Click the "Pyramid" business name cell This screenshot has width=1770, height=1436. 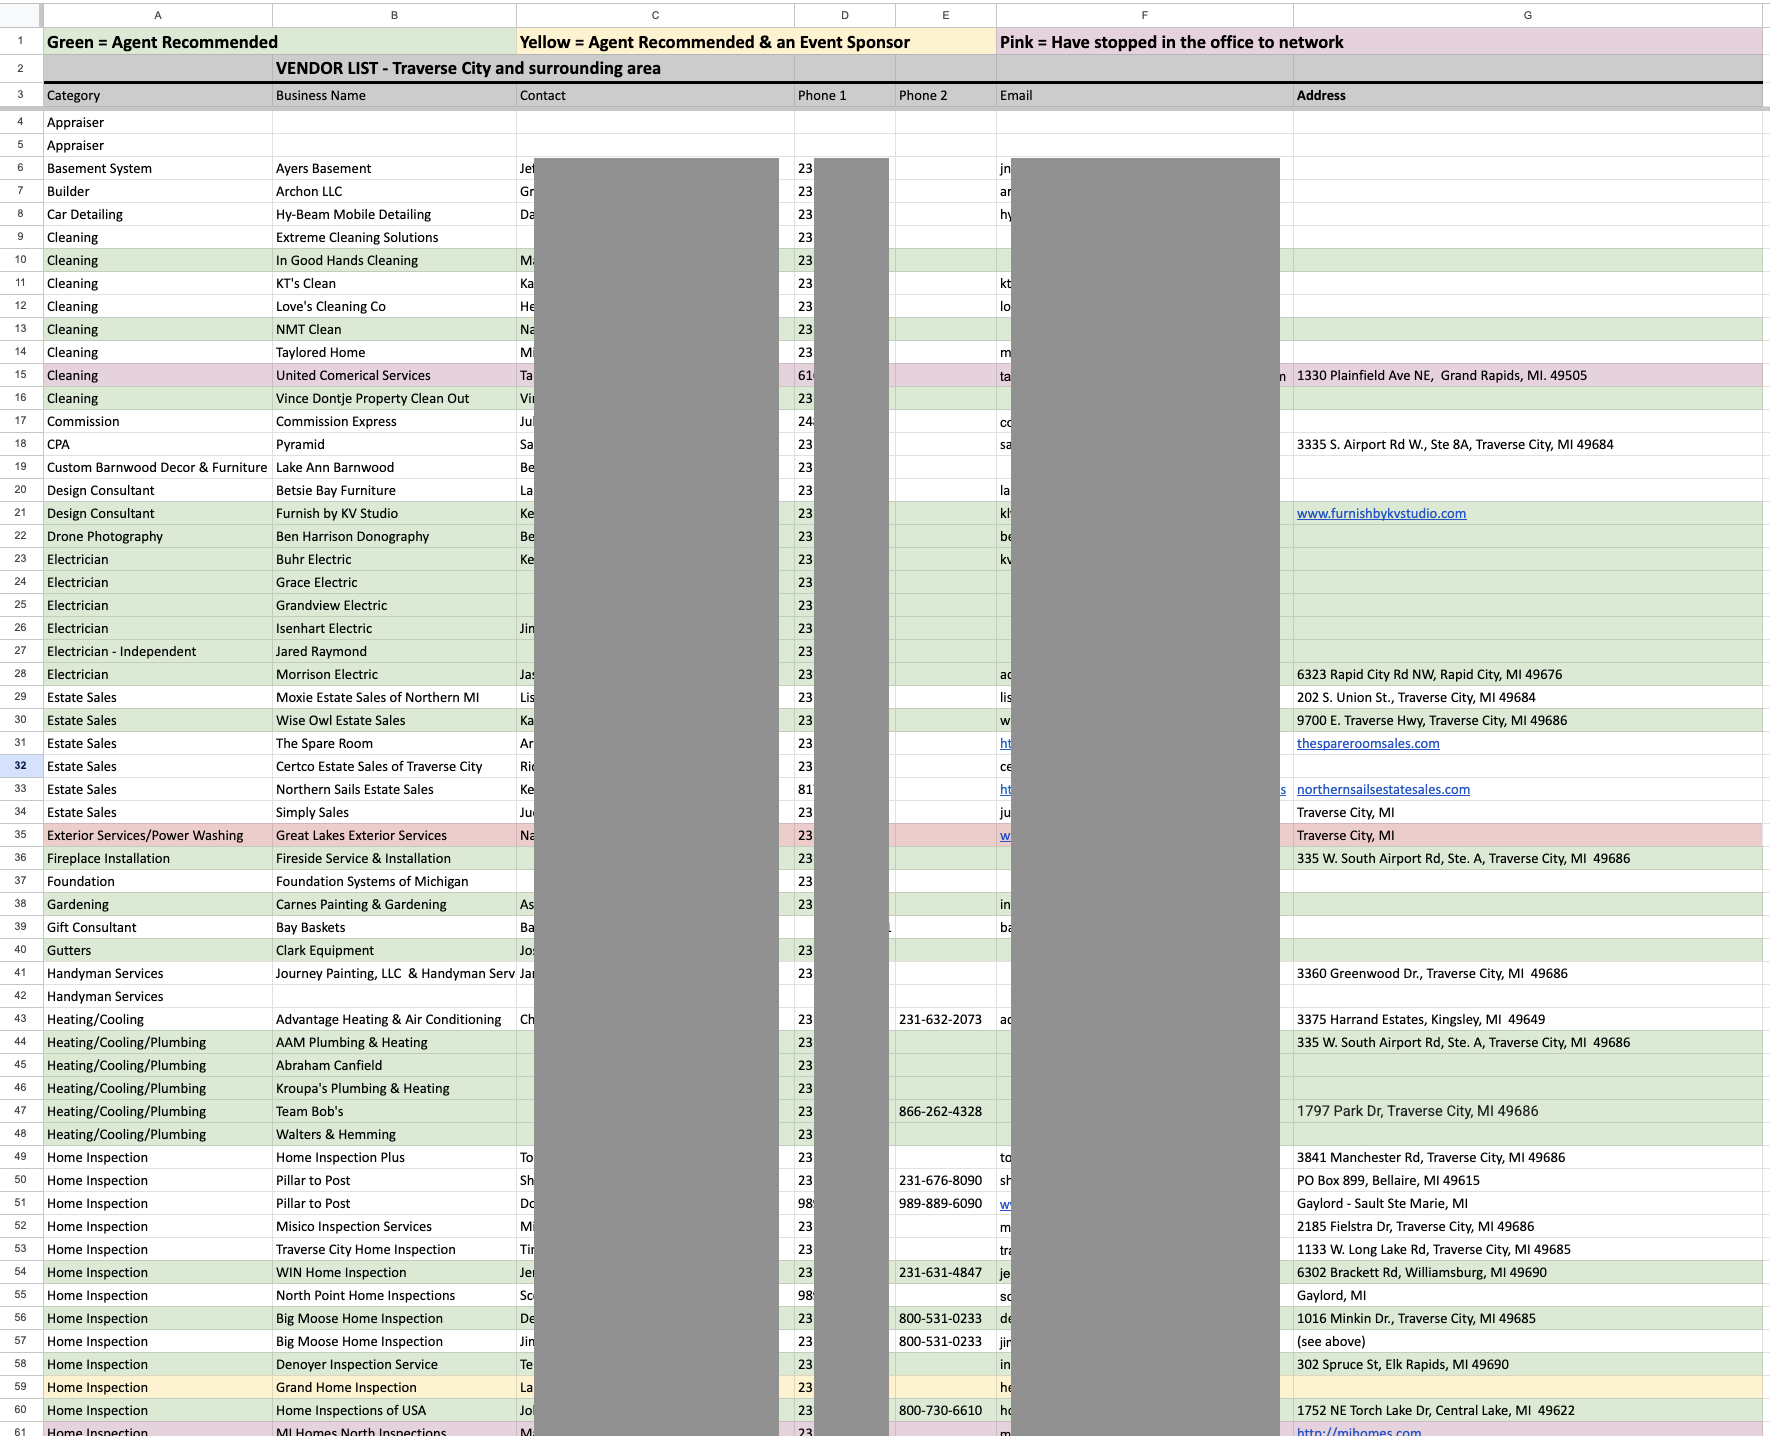394,444
